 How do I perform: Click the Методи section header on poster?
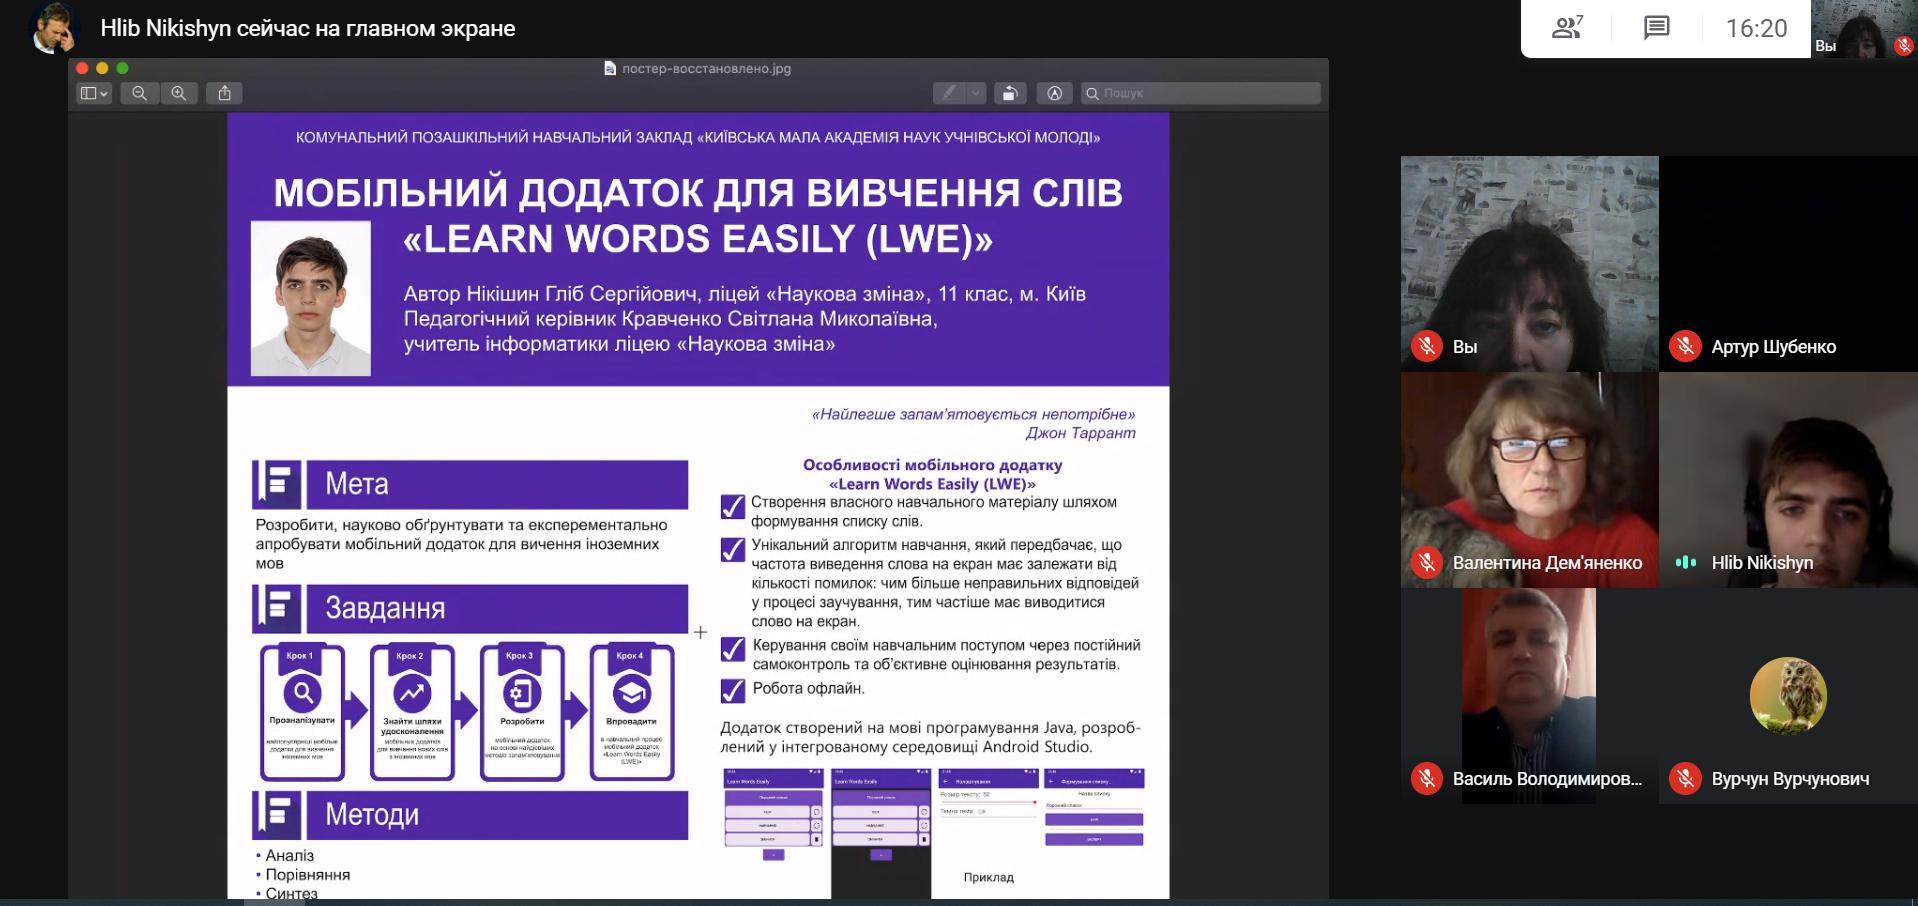tap(497, 815)
